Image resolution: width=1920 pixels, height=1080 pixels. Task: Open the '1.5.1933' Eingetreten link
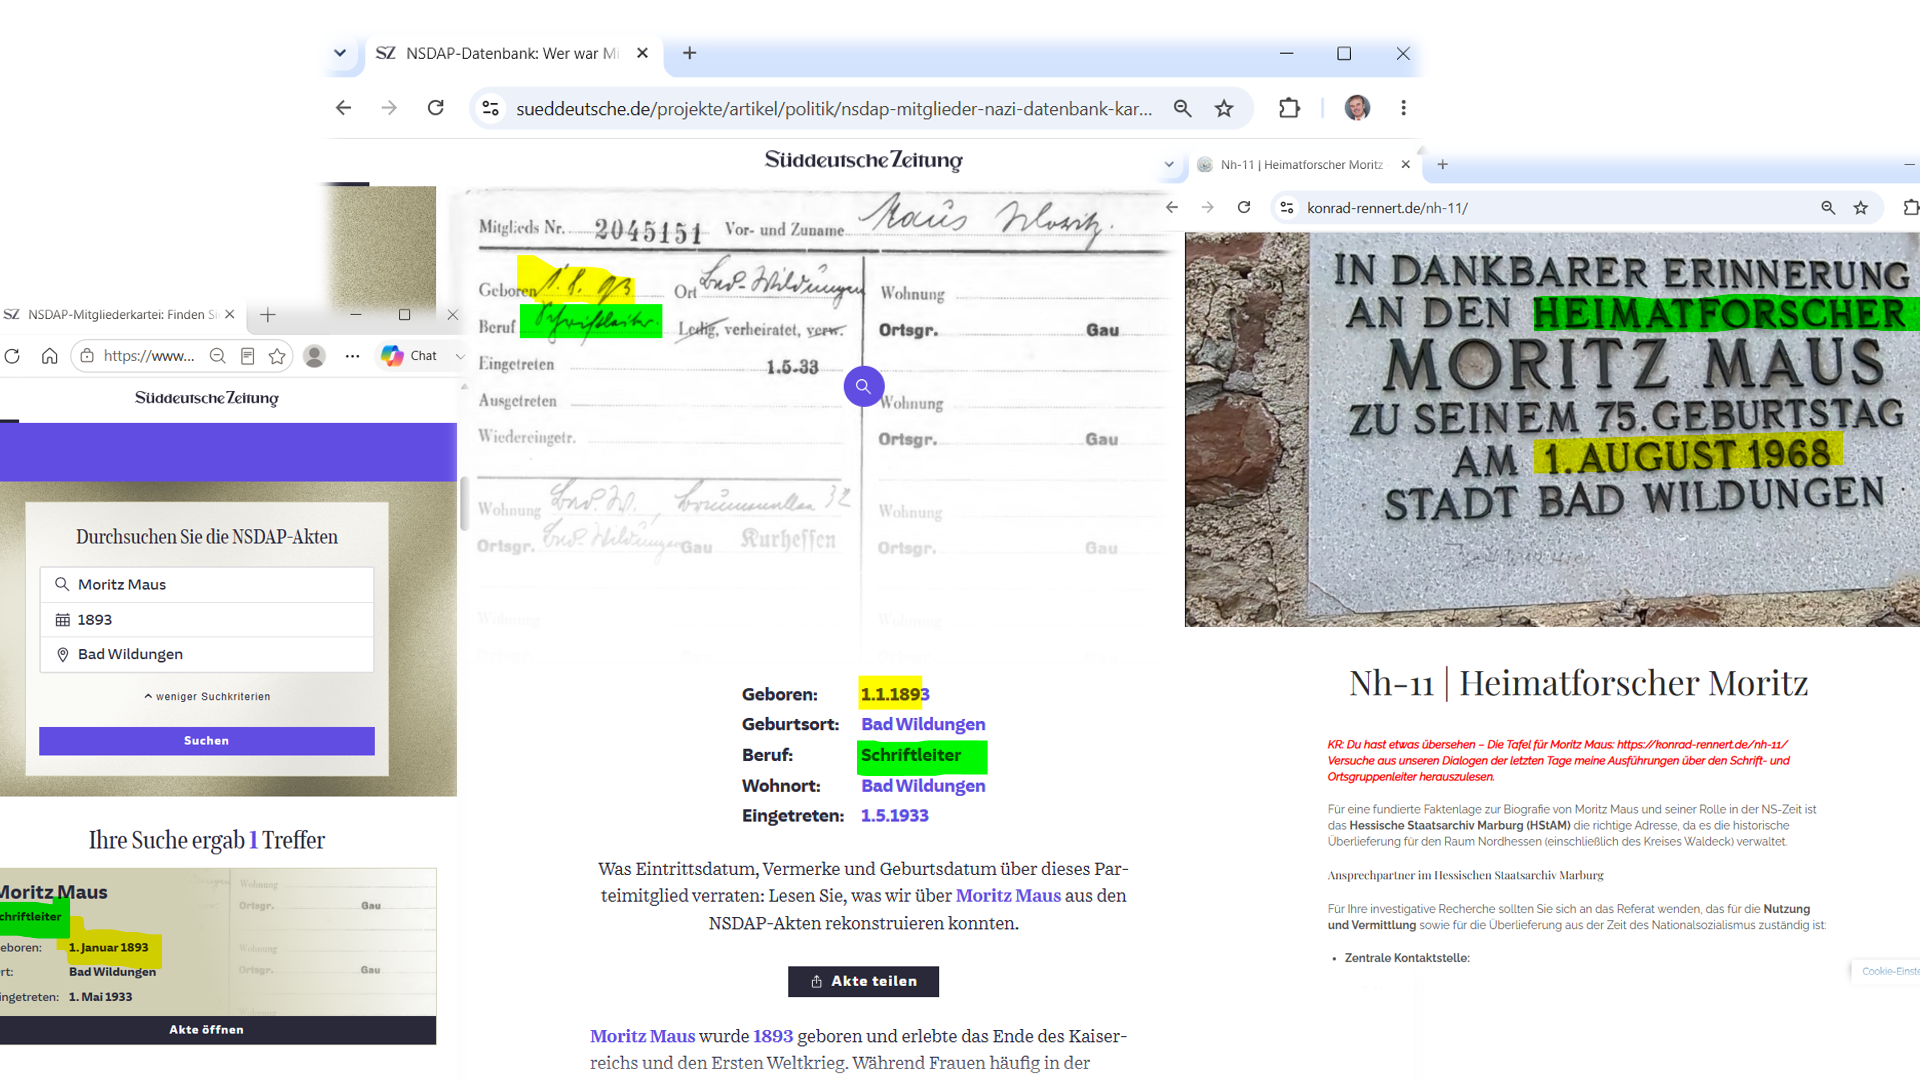click(895, 816)
